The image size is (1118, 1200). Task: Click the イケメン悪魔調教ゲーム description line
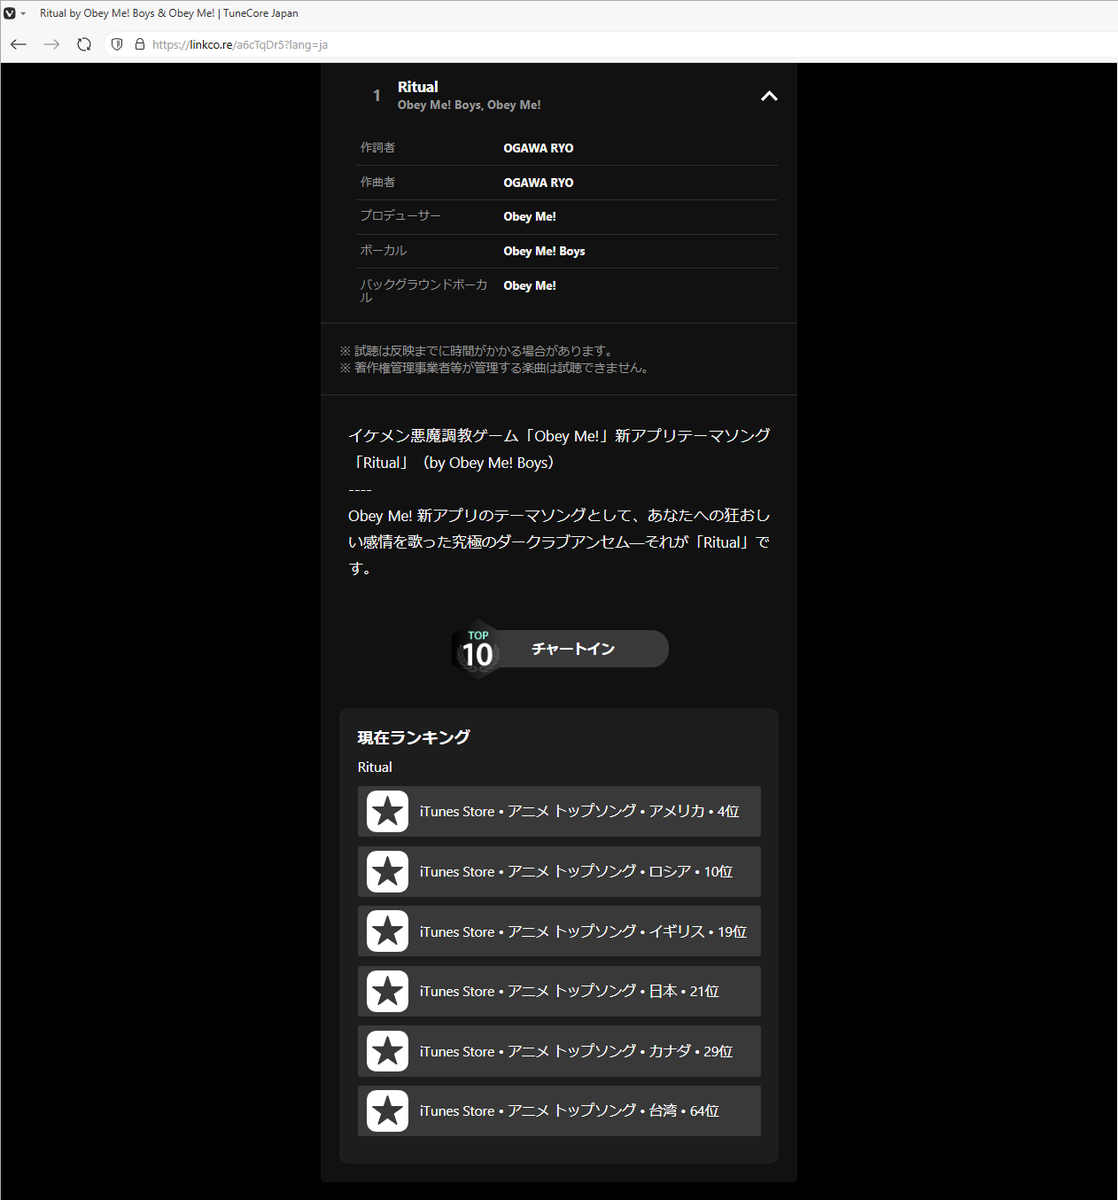pos(559,436)
